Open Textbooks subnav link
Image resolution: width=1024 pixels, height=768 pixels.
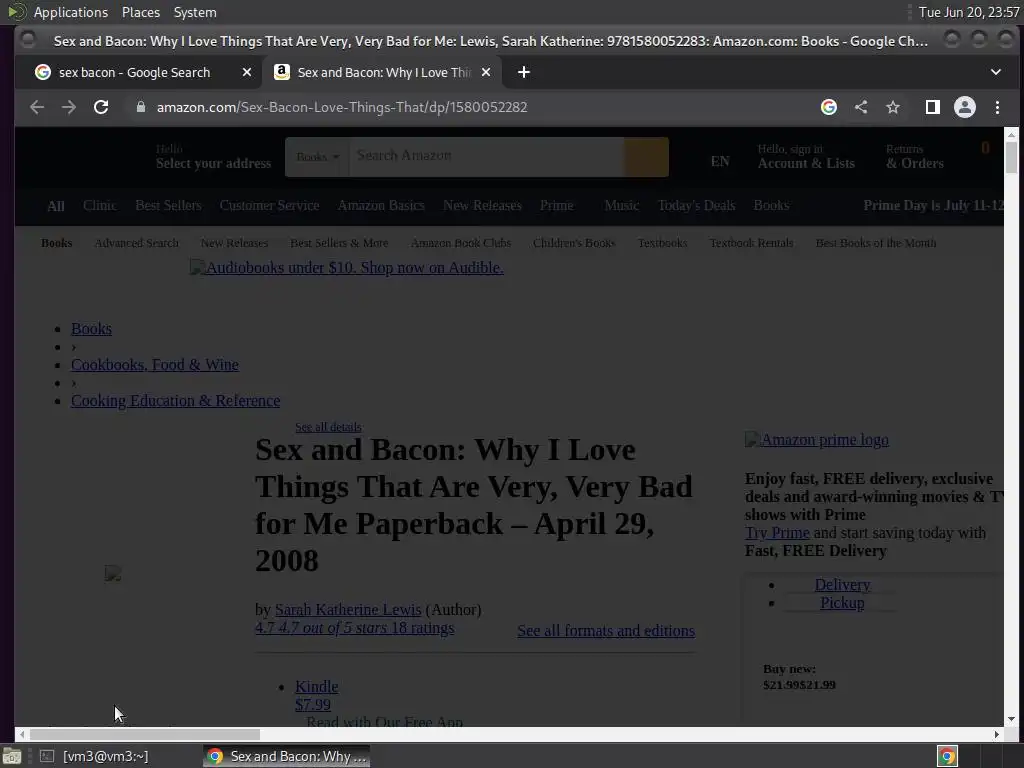662,243
